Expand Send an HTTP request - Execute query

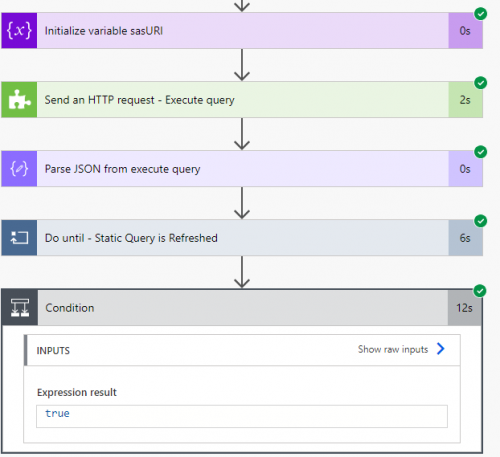pyautogui.click(x=243, y=100)
